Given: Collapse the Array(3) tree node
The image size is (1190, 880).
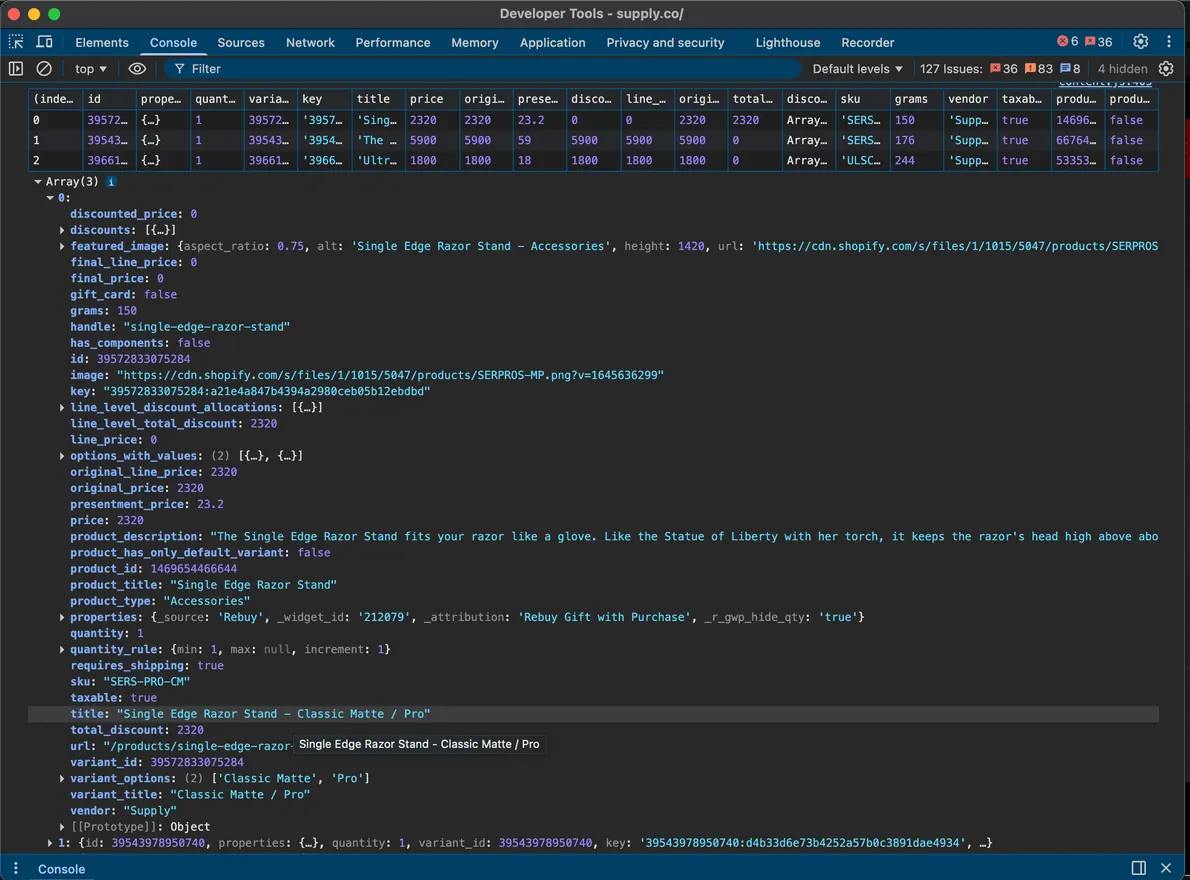Looking at the screenshot, I should click(38, 182).
